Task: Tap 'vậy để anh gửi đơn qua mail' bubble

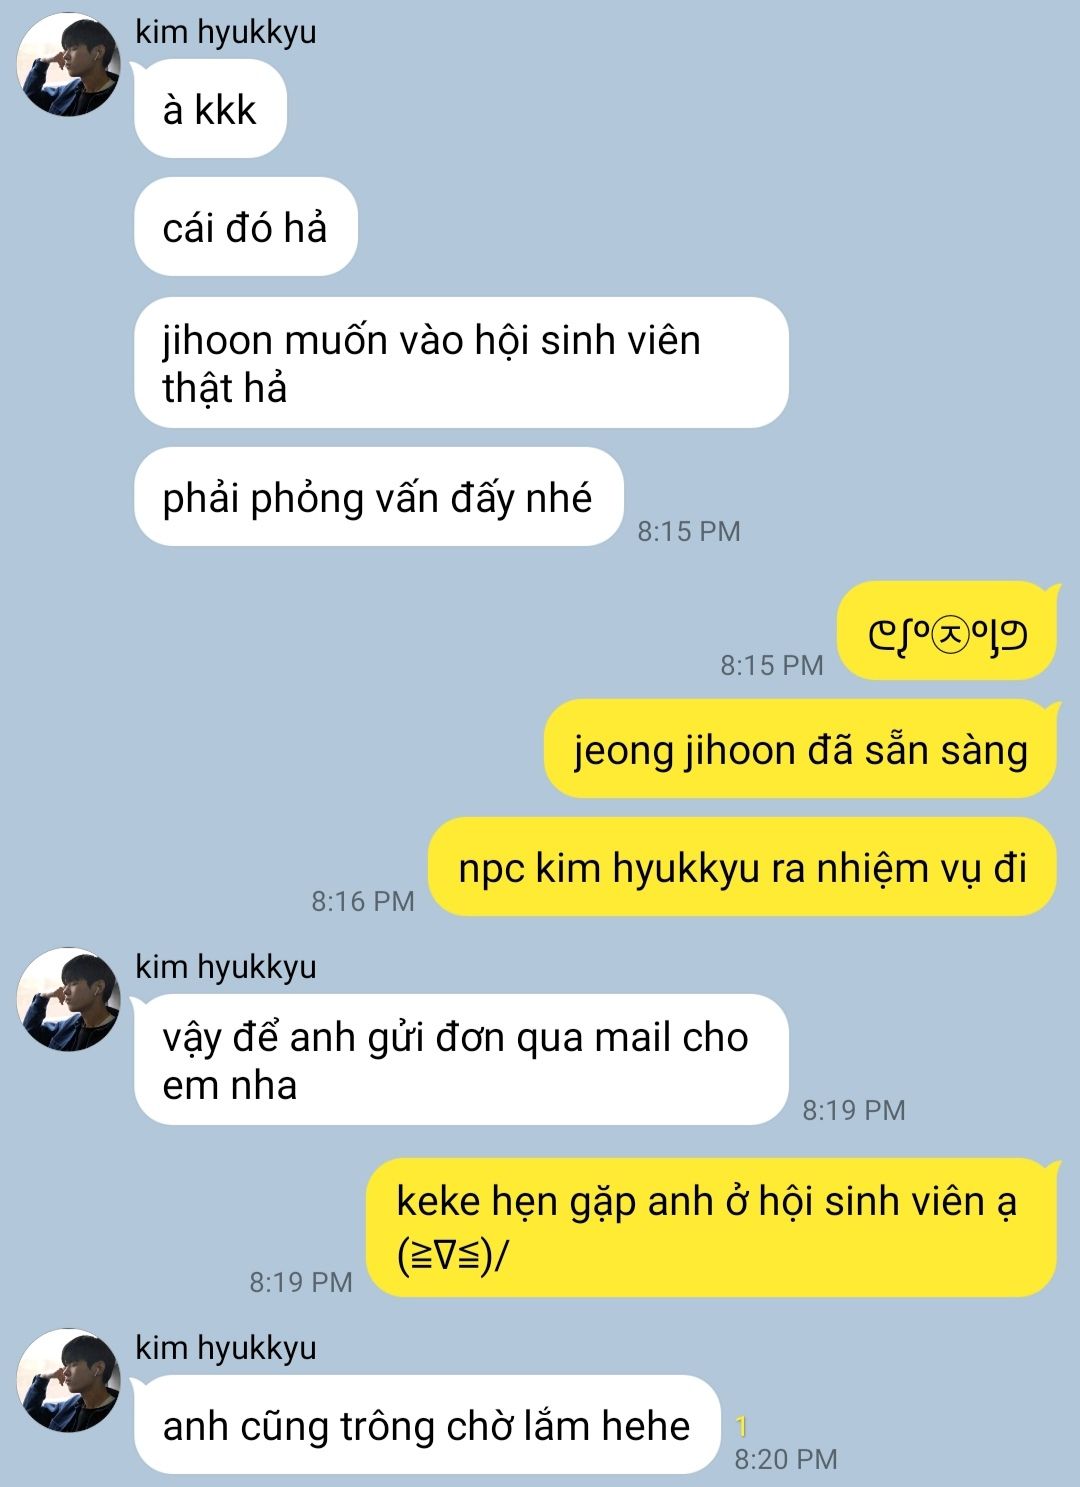Action: pos(461,1060)
